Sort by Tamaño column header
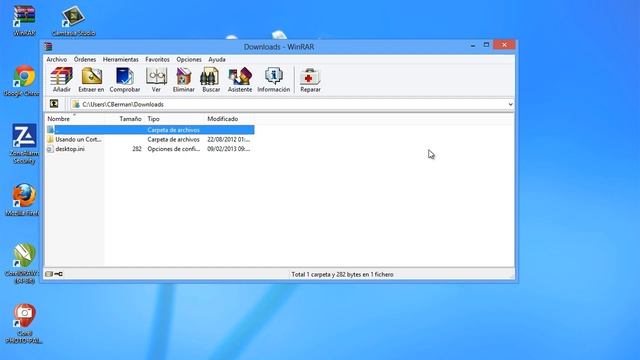Viewport: 640px width, 360px height. point(124,119)
